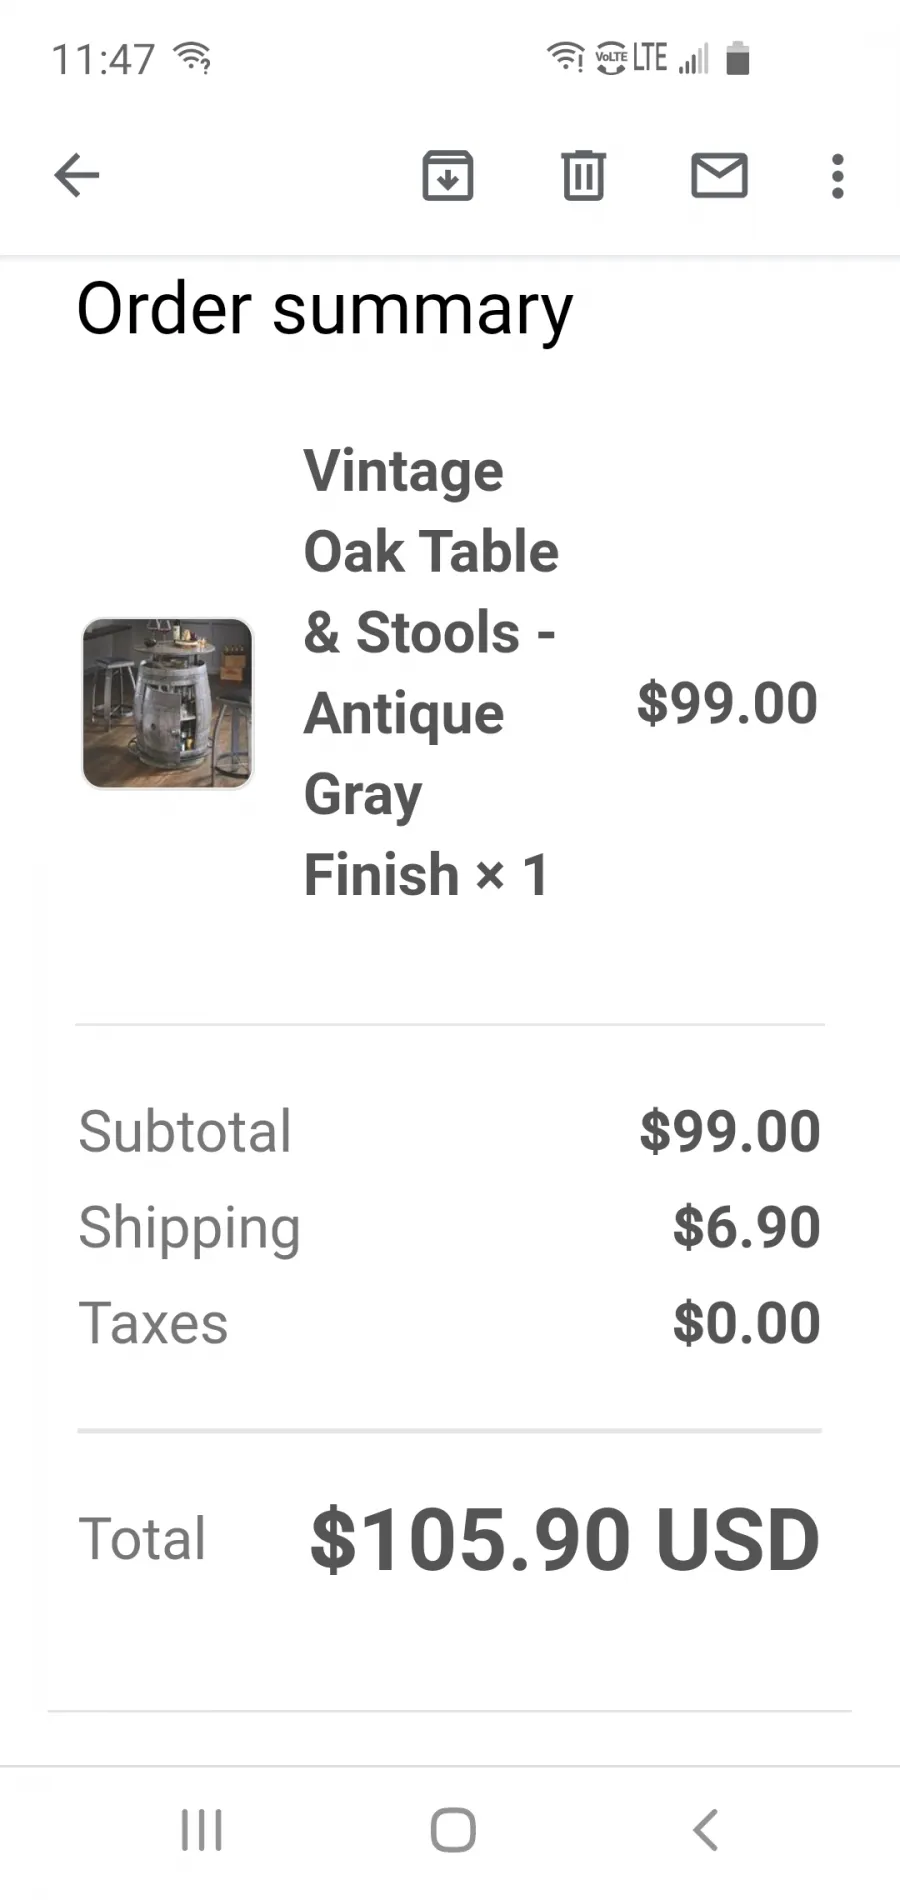This screenshot has width=900, height=1900.
Task: Open the three-dot overflow menu
Action: tap(837, 176)
